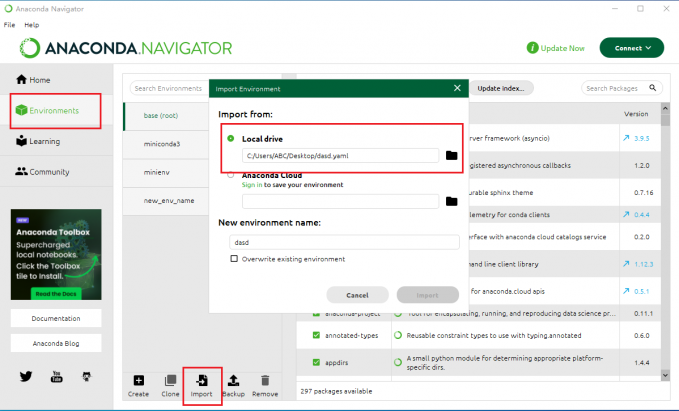
Task: Click the Import button in dialog
Action: click(428, 295)
